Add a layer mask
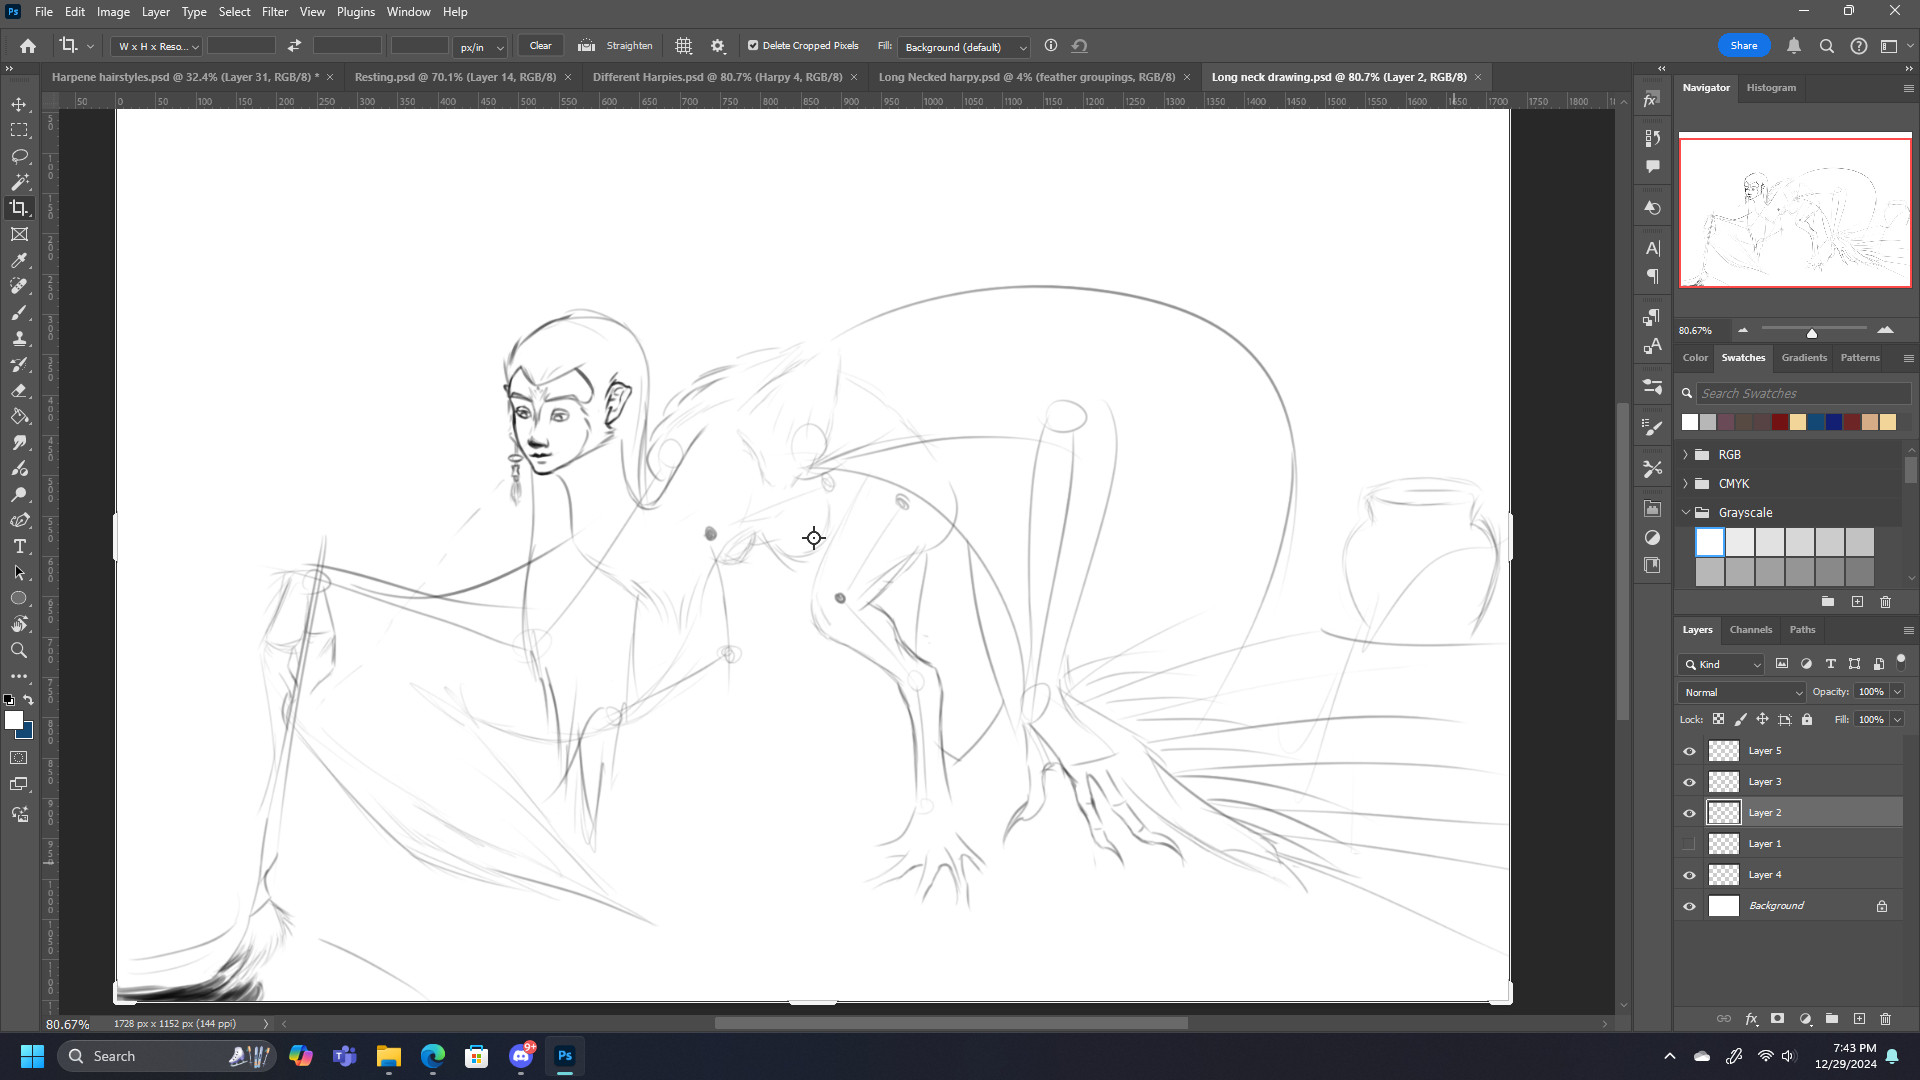Image resolution: width=1920 pixels, height=1080 pixels. coord(1777,1019)
